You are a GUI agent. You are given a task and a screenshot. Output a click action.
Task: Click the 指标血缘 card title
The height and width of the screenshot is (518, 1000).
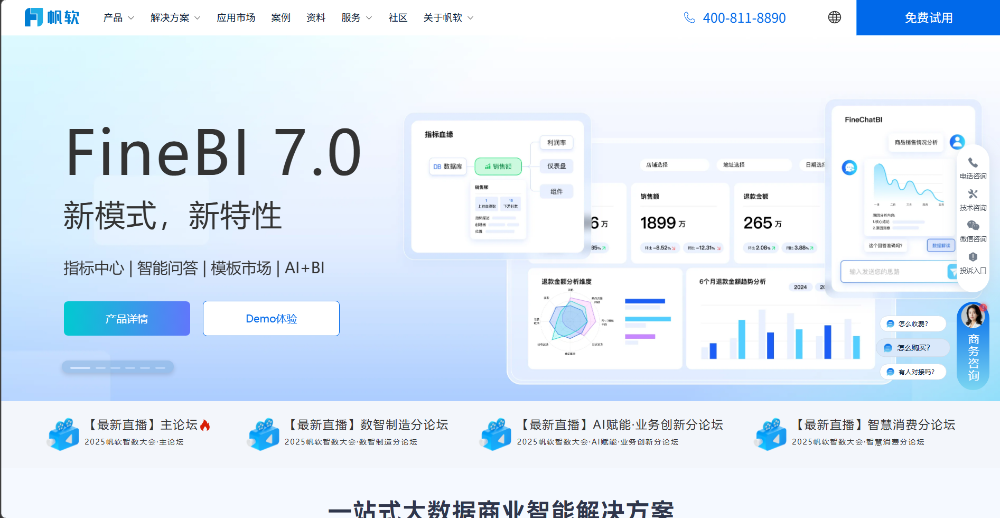point(439,134)
